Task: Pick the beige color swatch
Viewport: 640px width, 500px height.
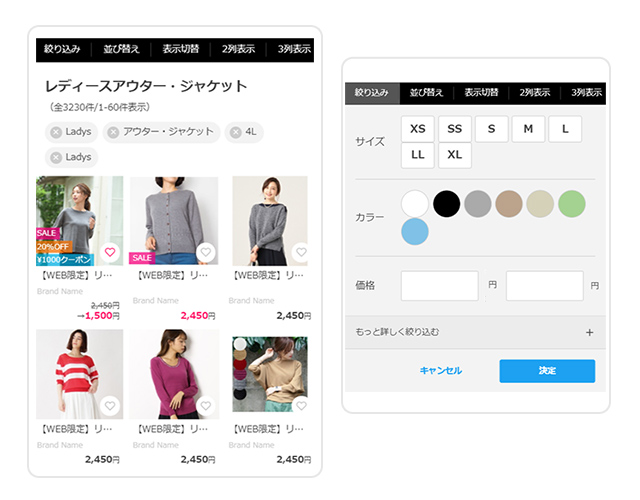Action: (540, 204)
